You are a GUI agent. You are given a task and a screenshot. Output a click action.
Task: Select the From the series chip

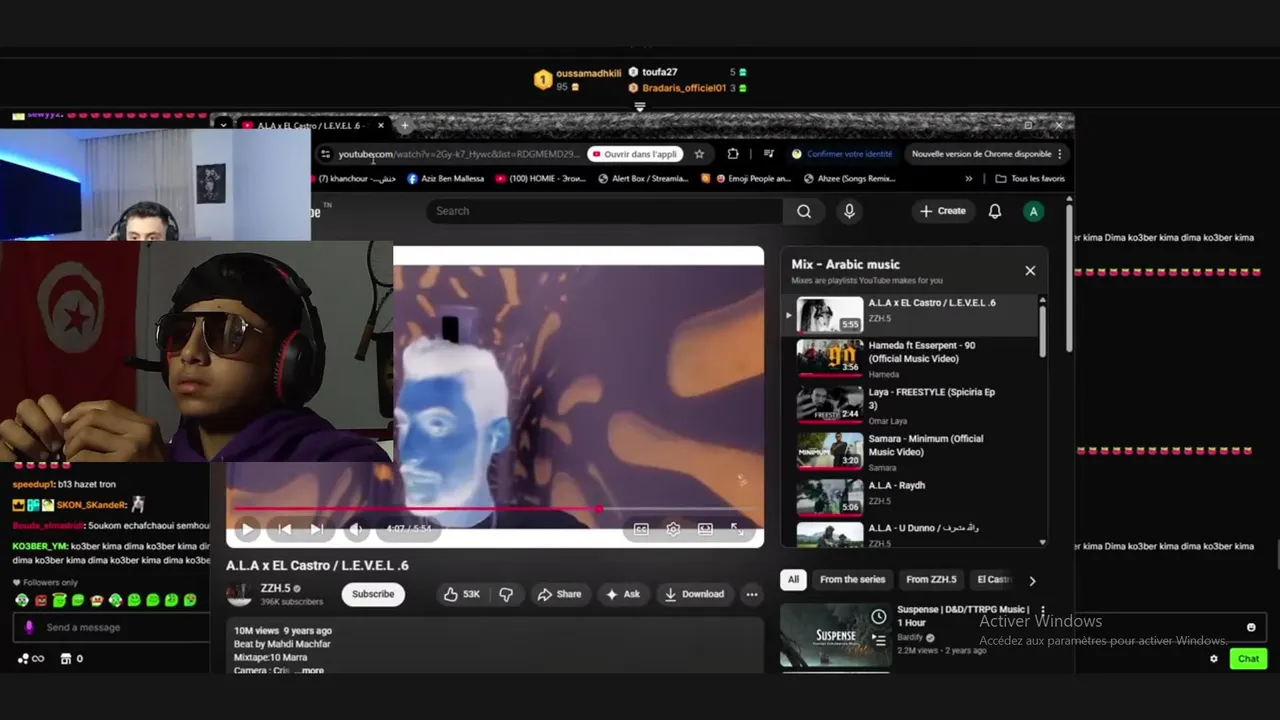(x=853, y=579)
